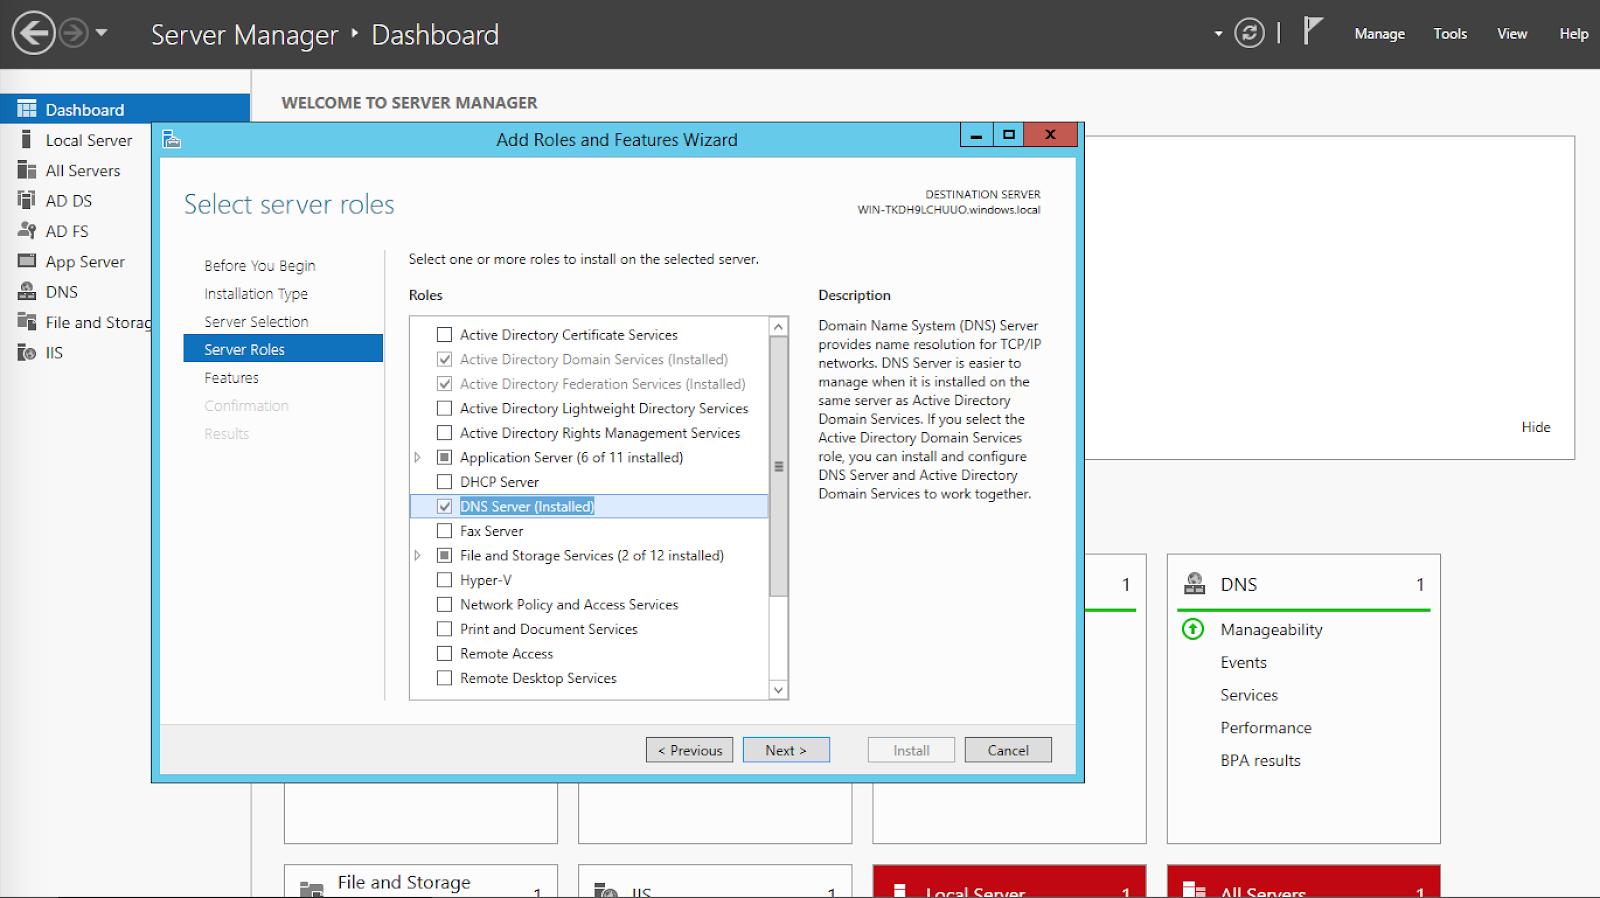Screen dimensions: 1600x898
Task: Check Active Directory Lightweight Directory Services
Action: 445,408
